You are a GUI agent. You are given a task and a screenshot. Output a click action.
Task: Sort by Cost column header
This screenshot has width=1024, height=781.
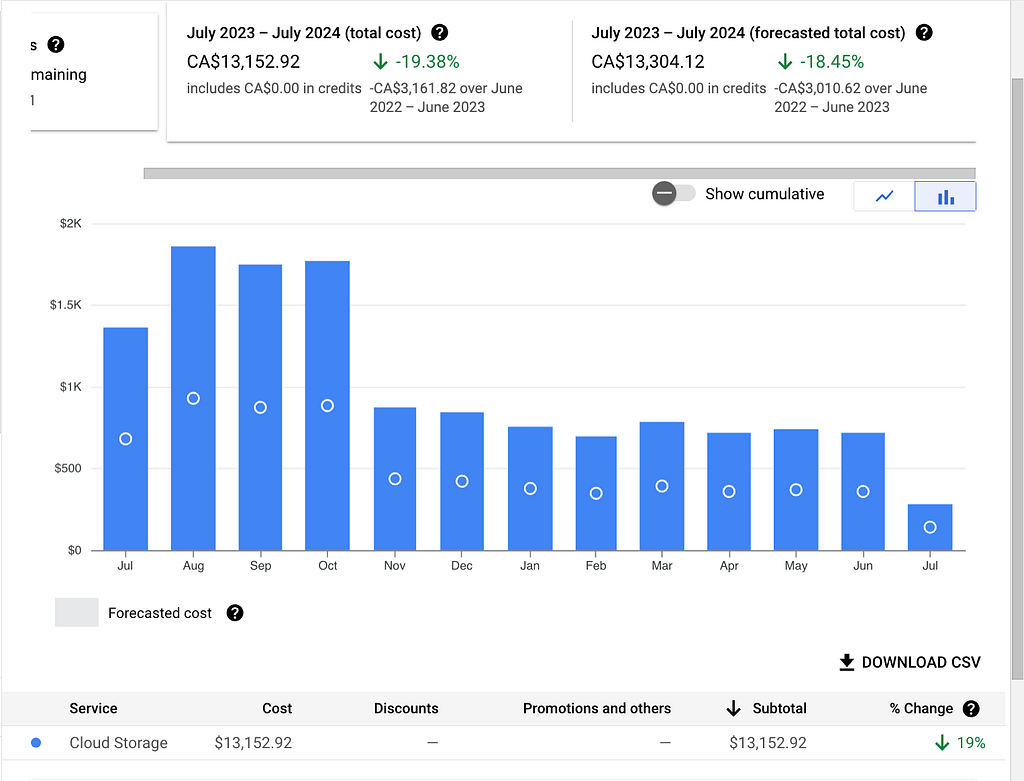pos(277,708)
